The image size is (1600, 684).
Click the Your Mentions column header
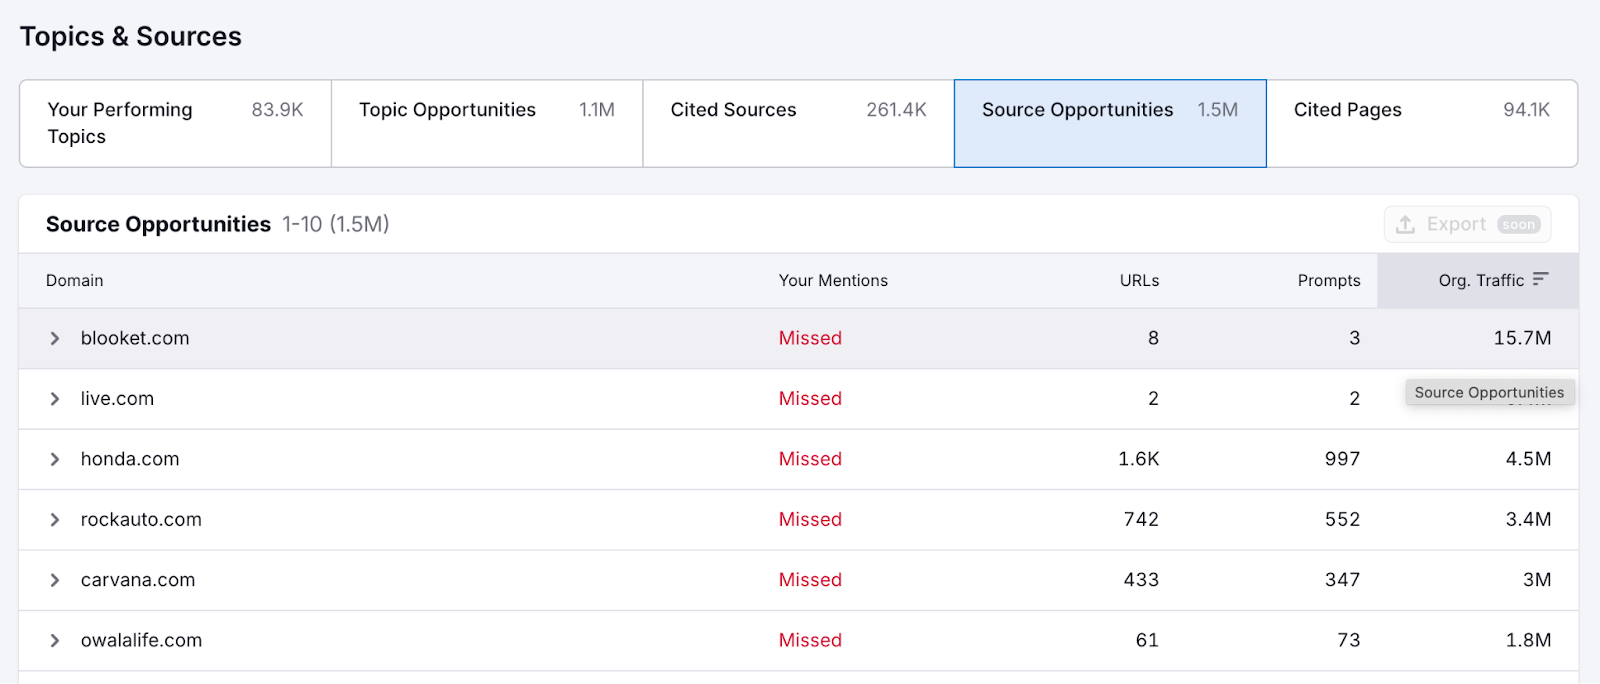point(833,281)
